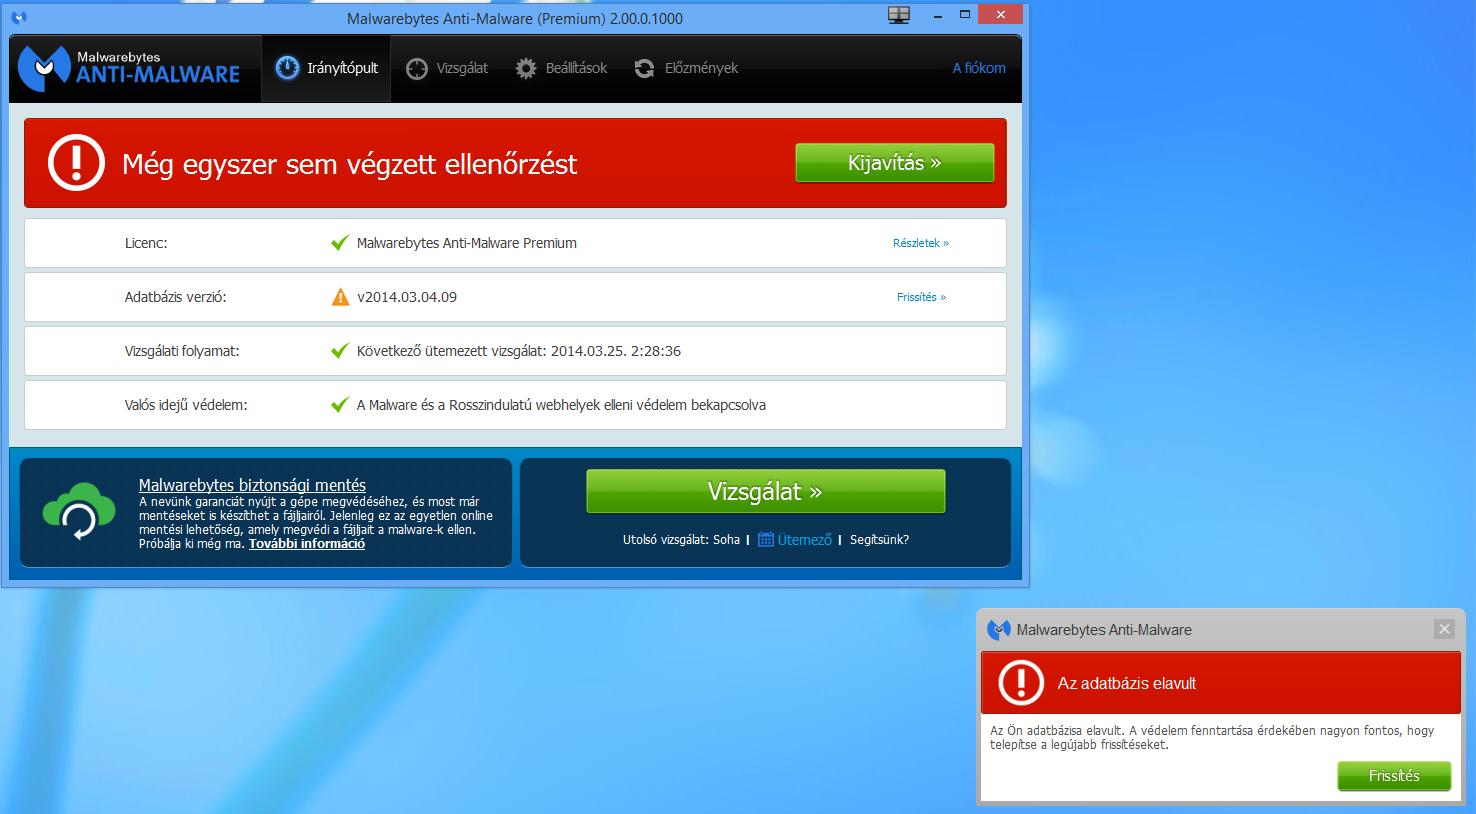This screenshot has width=1476, height=814.
Task: Click the Utolsó vizsgálat: Soha text
Action: coord(681,539)
